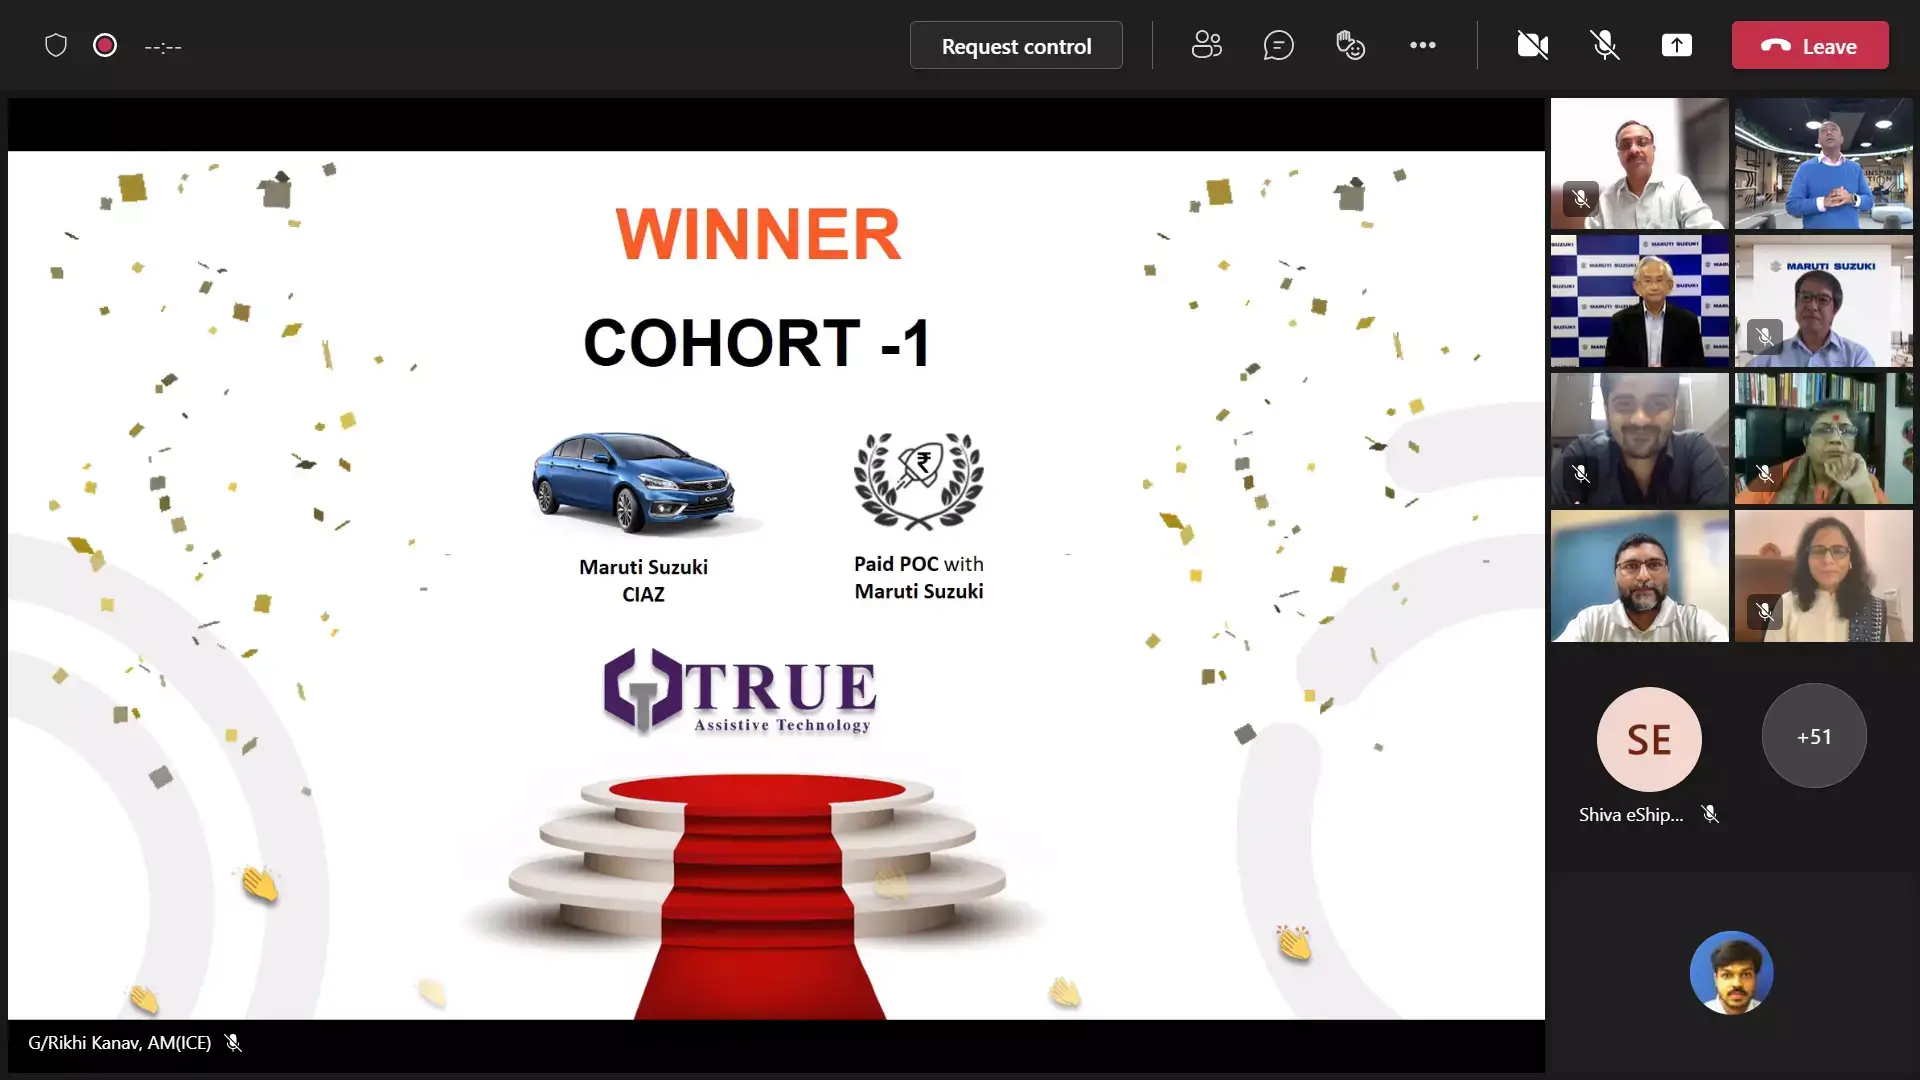Click the WINNER heading on slide
1920x1080 pixels.
coord(758,235)
